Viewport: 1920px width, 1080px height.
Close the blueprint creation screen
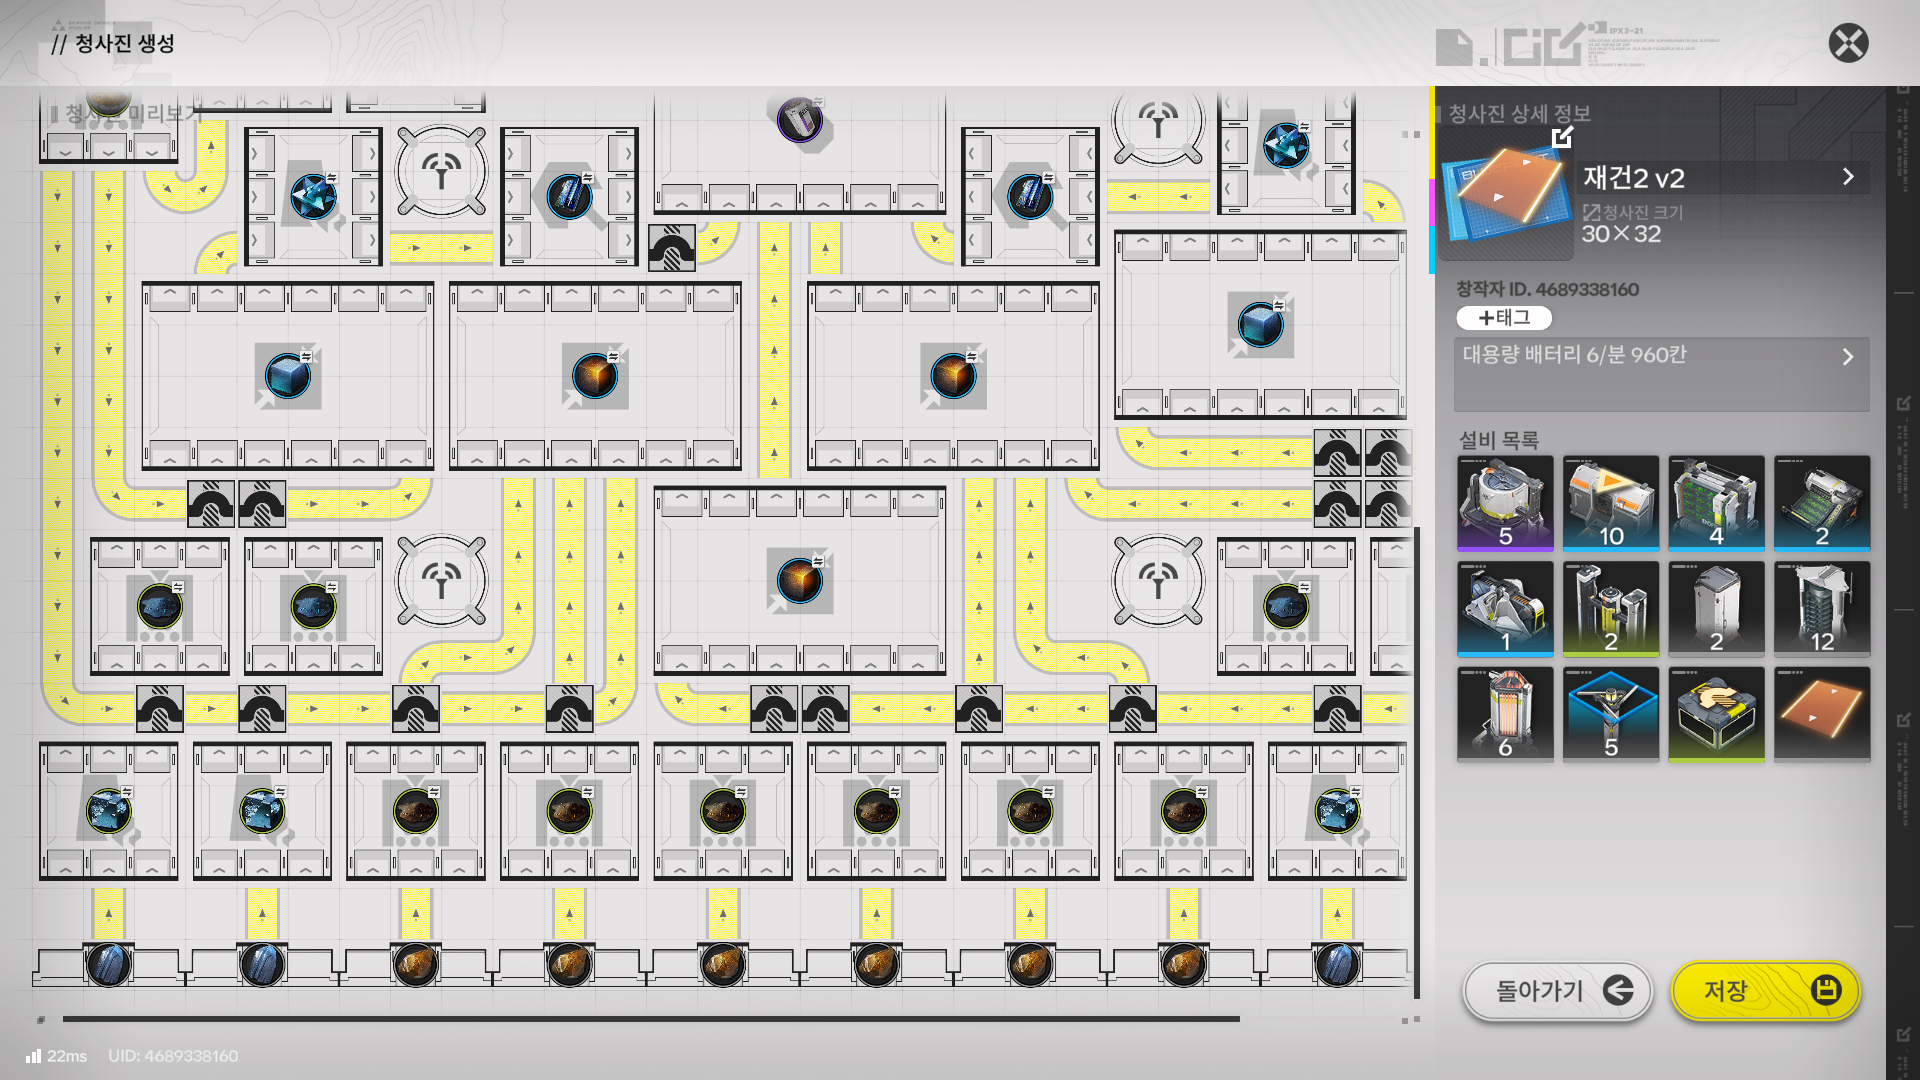coord(1848,43)
